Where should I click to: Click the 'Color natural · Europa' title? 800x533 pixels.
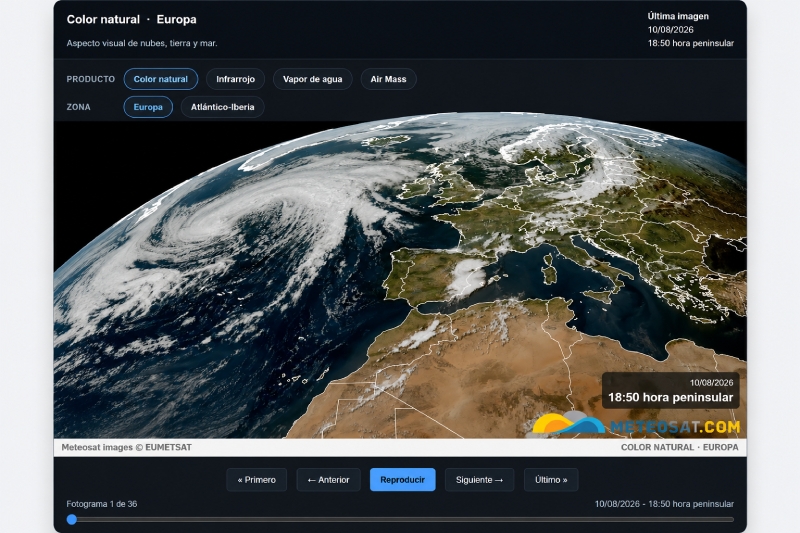(x=132, y=19)
